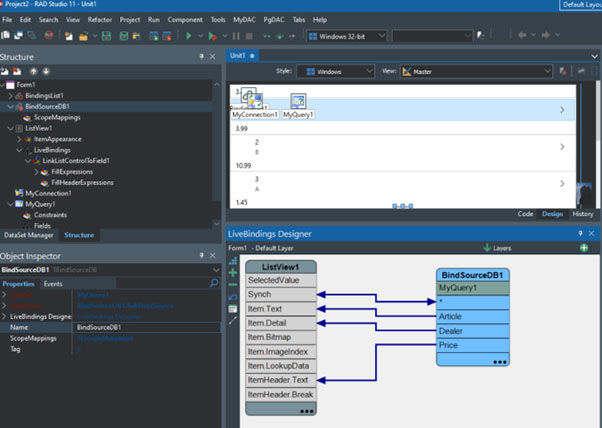Click the MyConnection1 component on the form
The image size is (602, 428).
255,104
